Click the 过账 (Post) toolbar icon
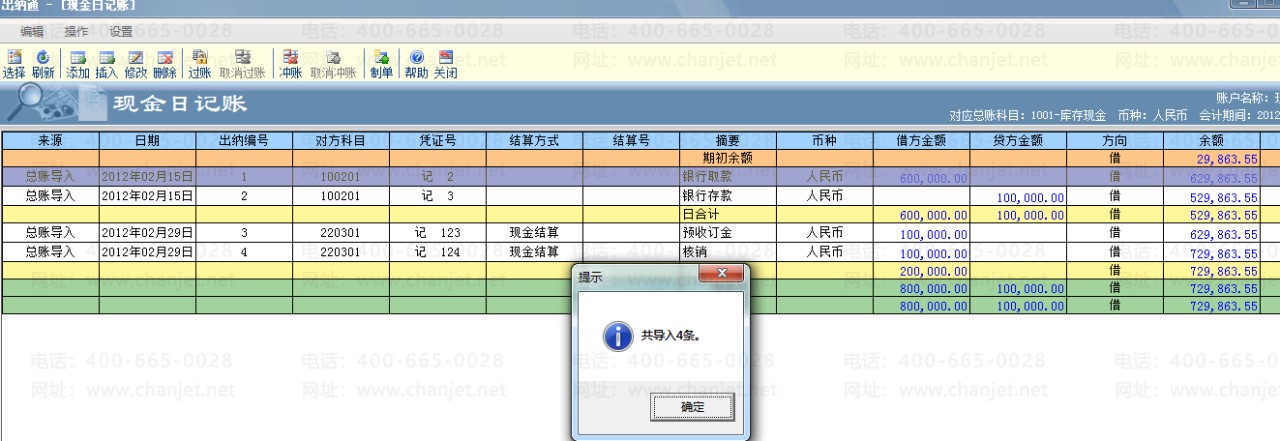 point(200,64)
